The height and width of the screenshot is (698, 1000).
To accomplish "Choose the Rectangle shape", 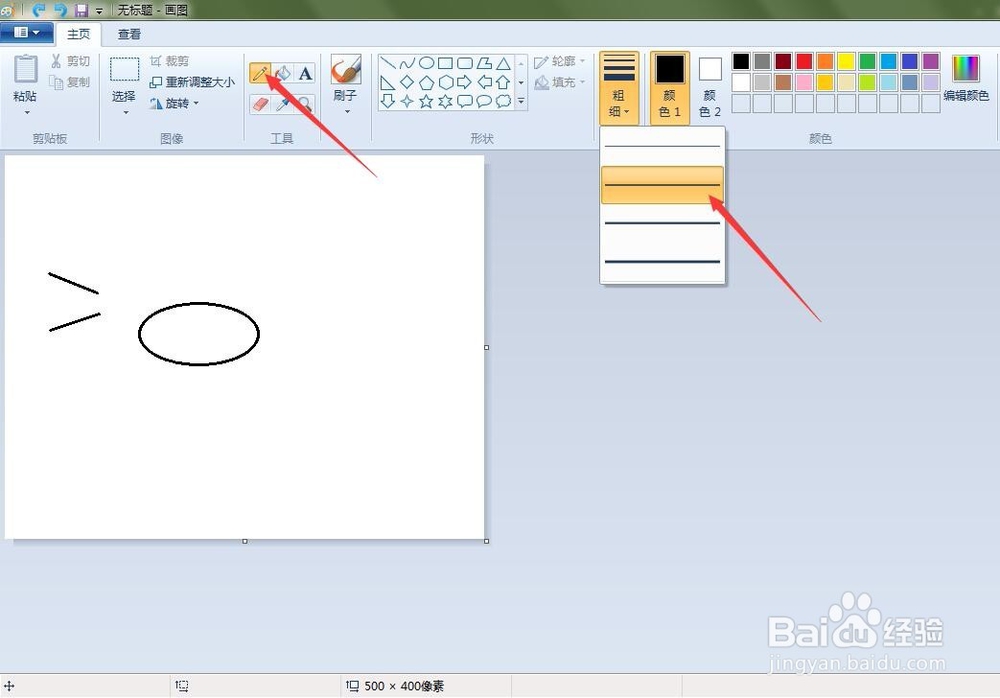I will coord(446,63).
